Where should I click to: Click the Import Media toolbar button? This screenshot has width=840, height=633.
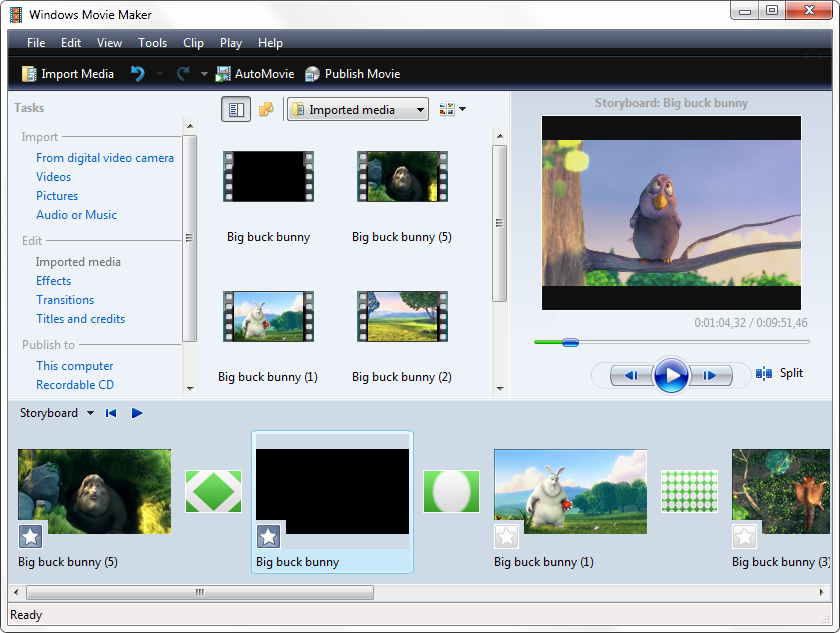pos(68,74)
